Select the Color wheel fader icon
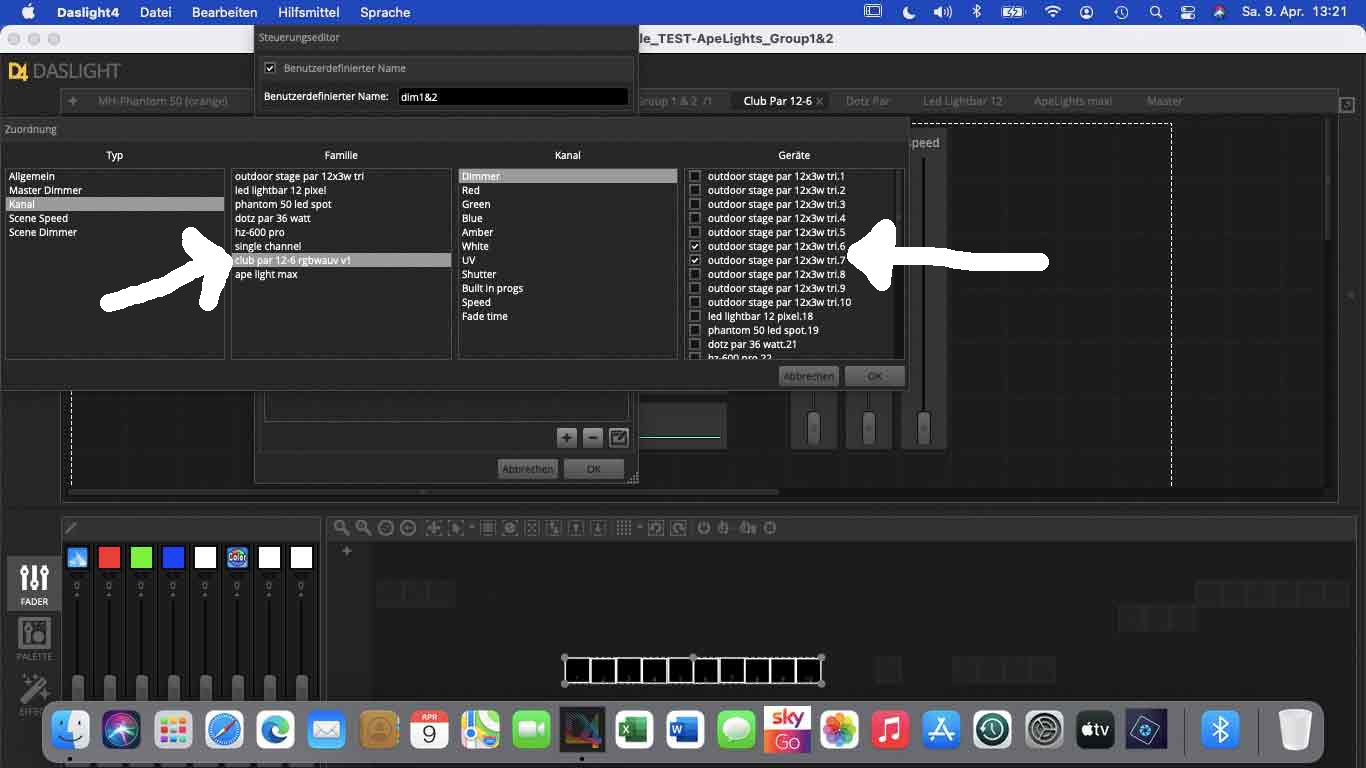 point(237,558)
